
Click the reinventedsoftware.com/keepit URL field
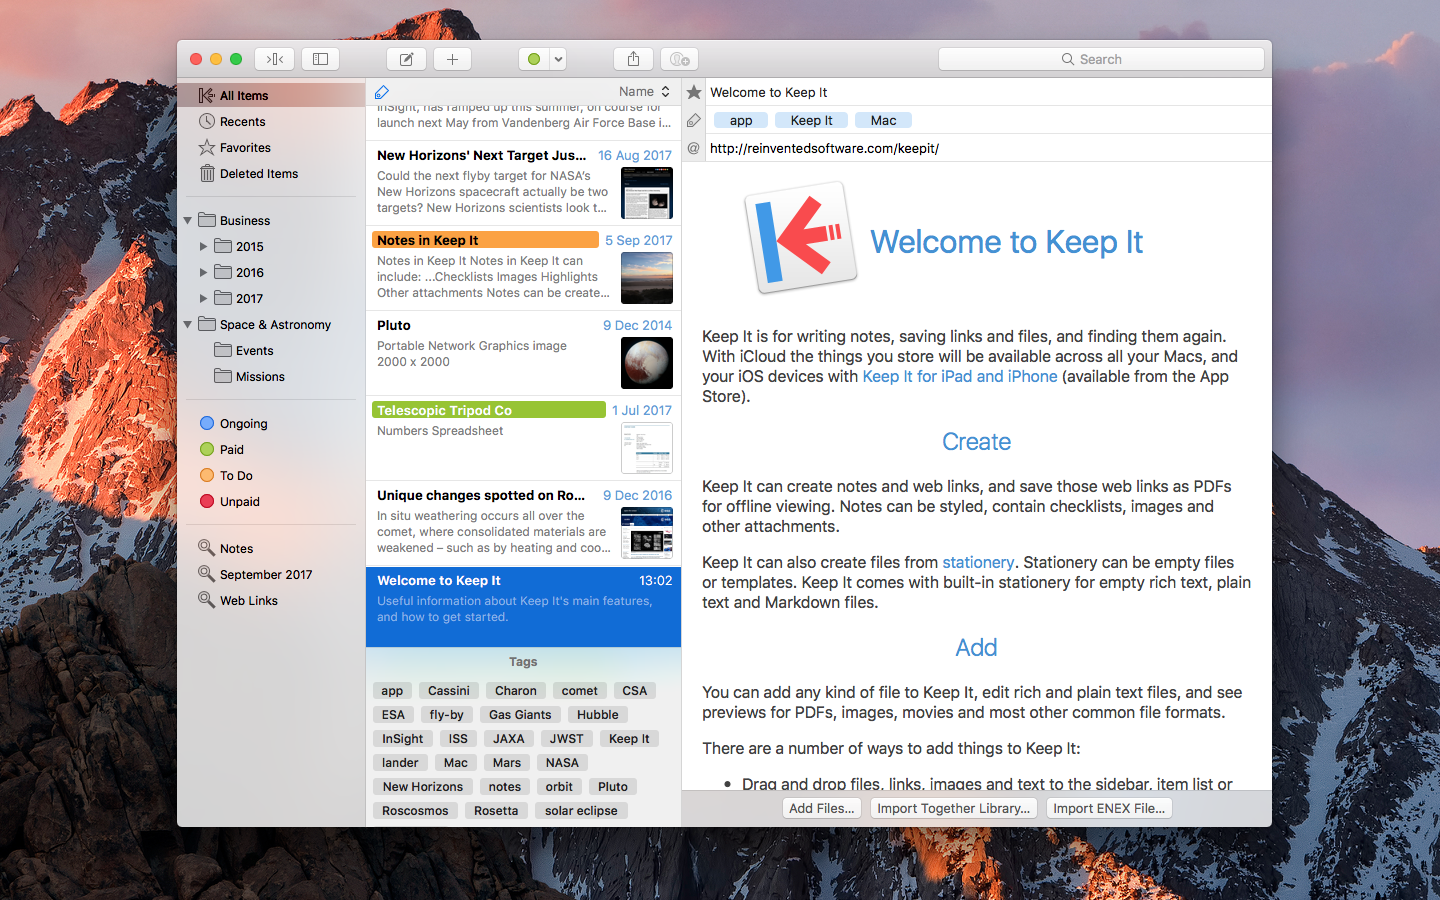point(988,148)
